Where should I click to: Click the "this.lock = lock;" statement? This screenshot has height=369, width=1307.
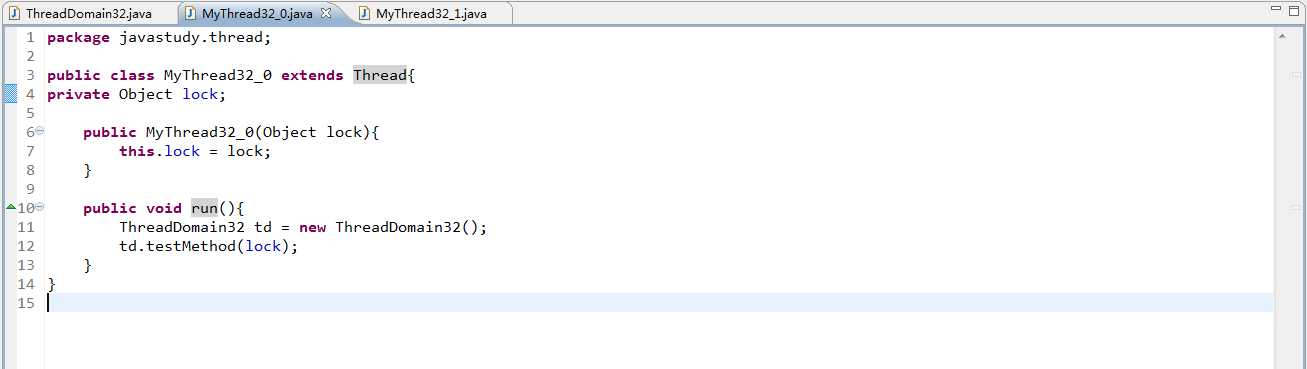point(195,151)
